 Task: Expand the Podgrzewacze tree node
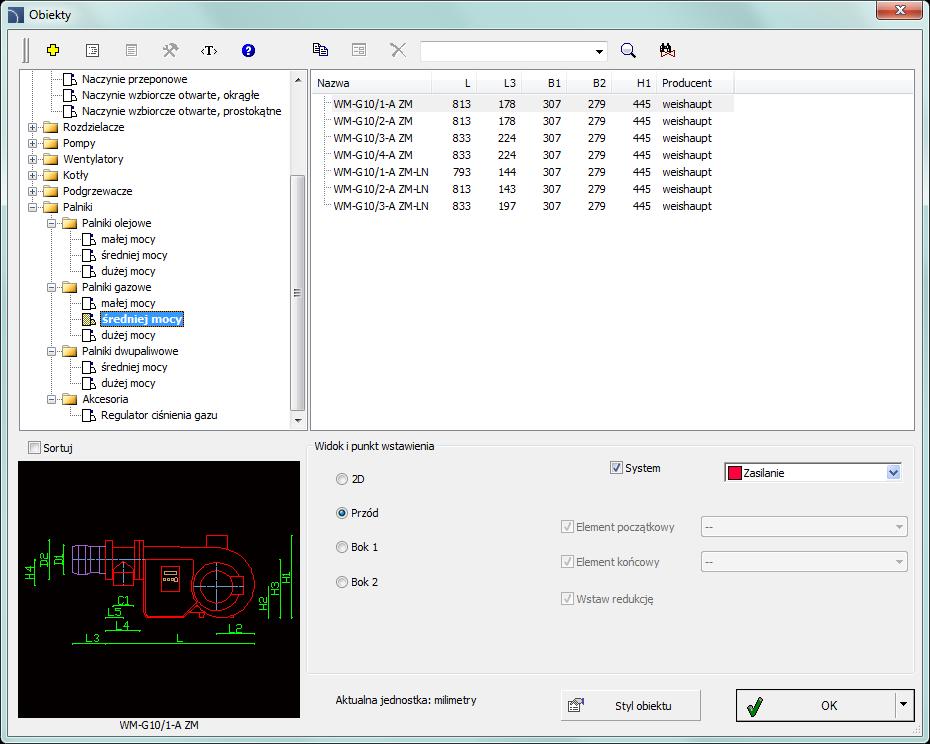click(33, 191)
